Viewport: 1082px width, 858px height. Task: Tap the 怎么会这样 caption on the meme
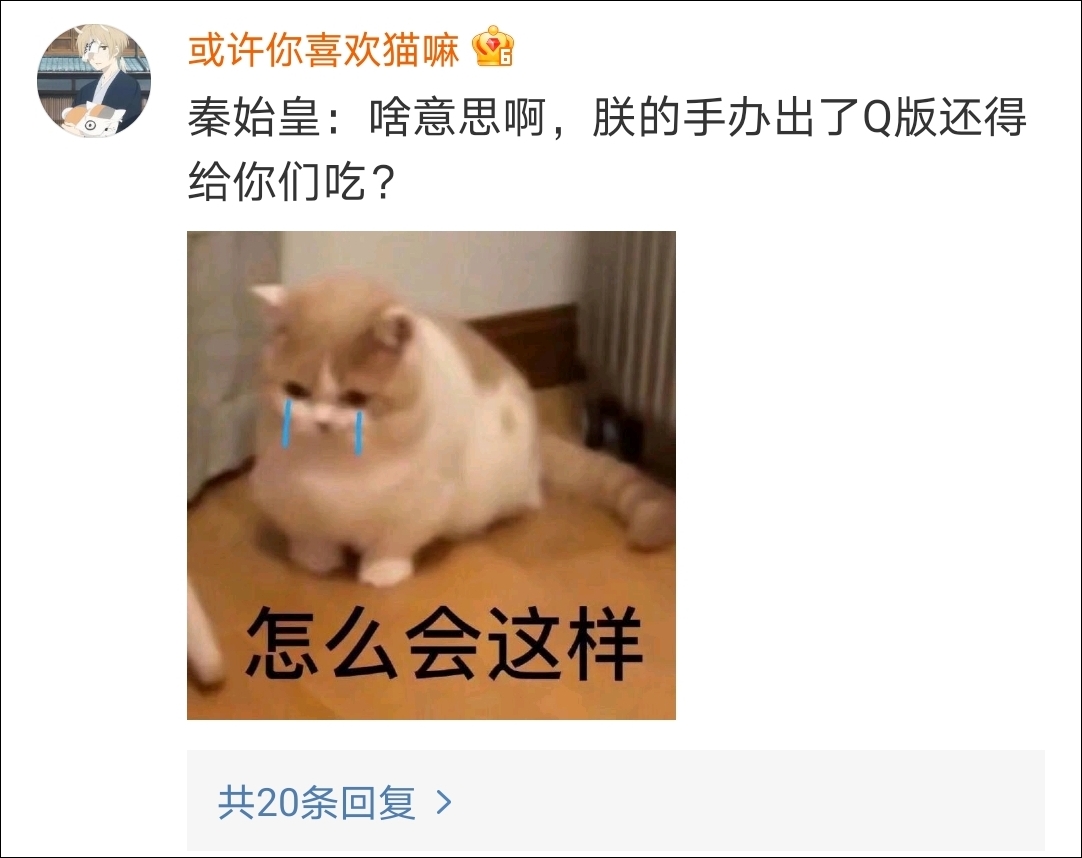tap(444, 643)
